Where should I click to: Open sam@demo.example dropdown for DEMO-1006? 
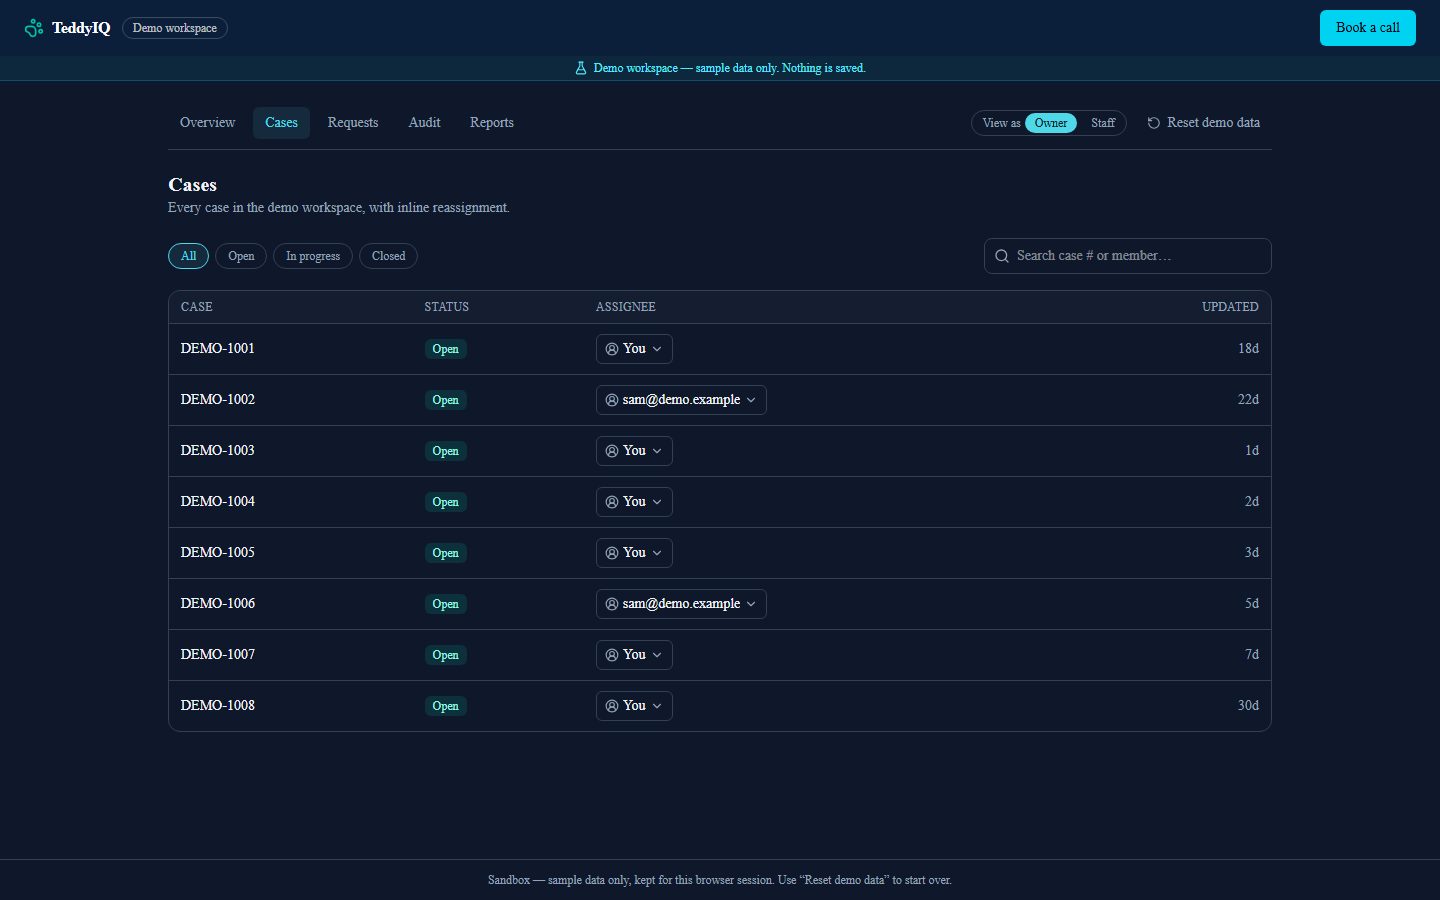pos(681,604)
